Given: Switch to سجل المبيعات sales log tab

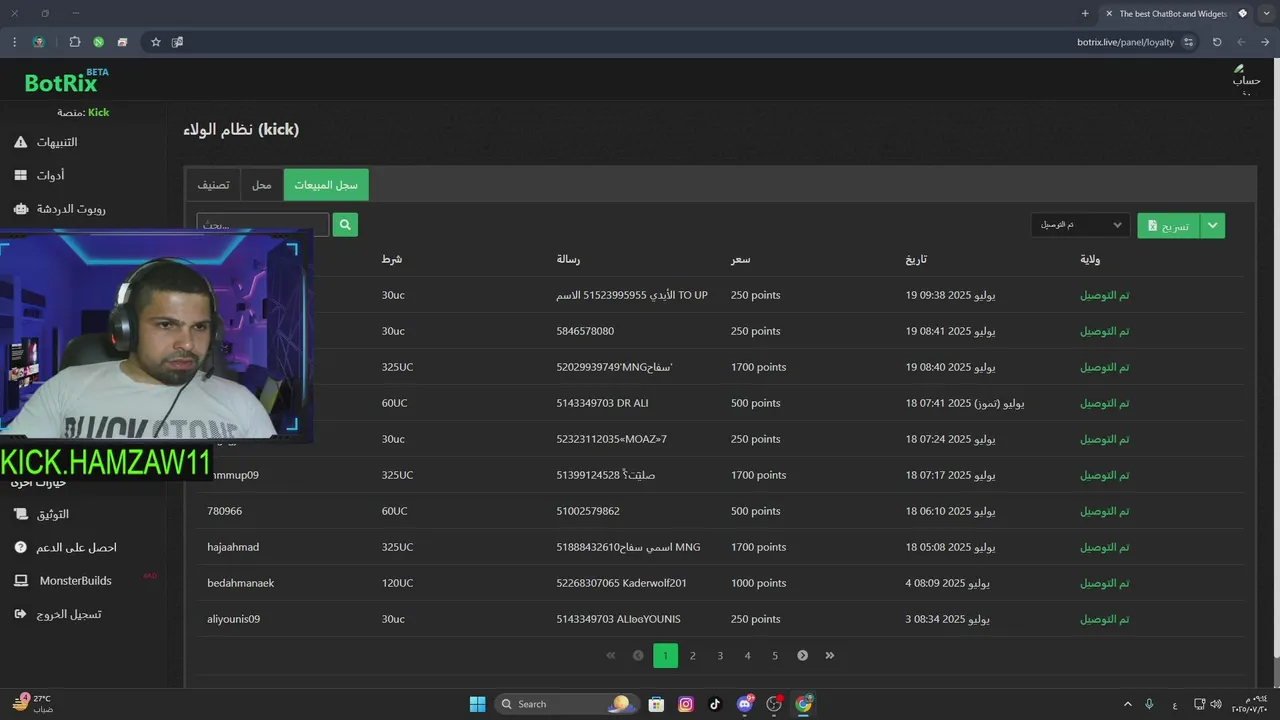Looking at the screenshot, I should coord(326,185).
